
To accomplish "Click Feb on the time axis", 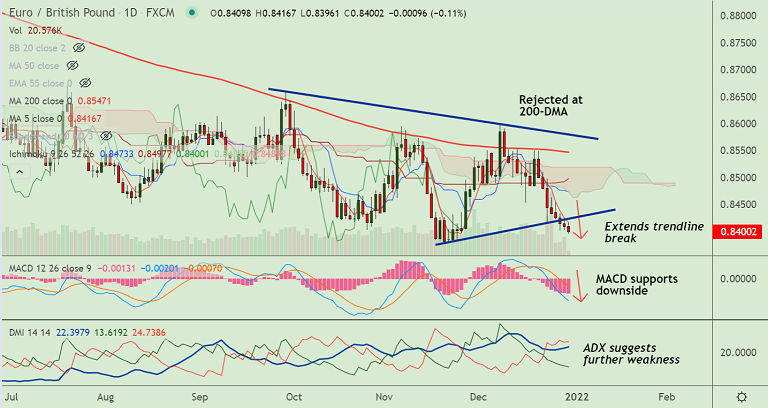I will (666, 396).
